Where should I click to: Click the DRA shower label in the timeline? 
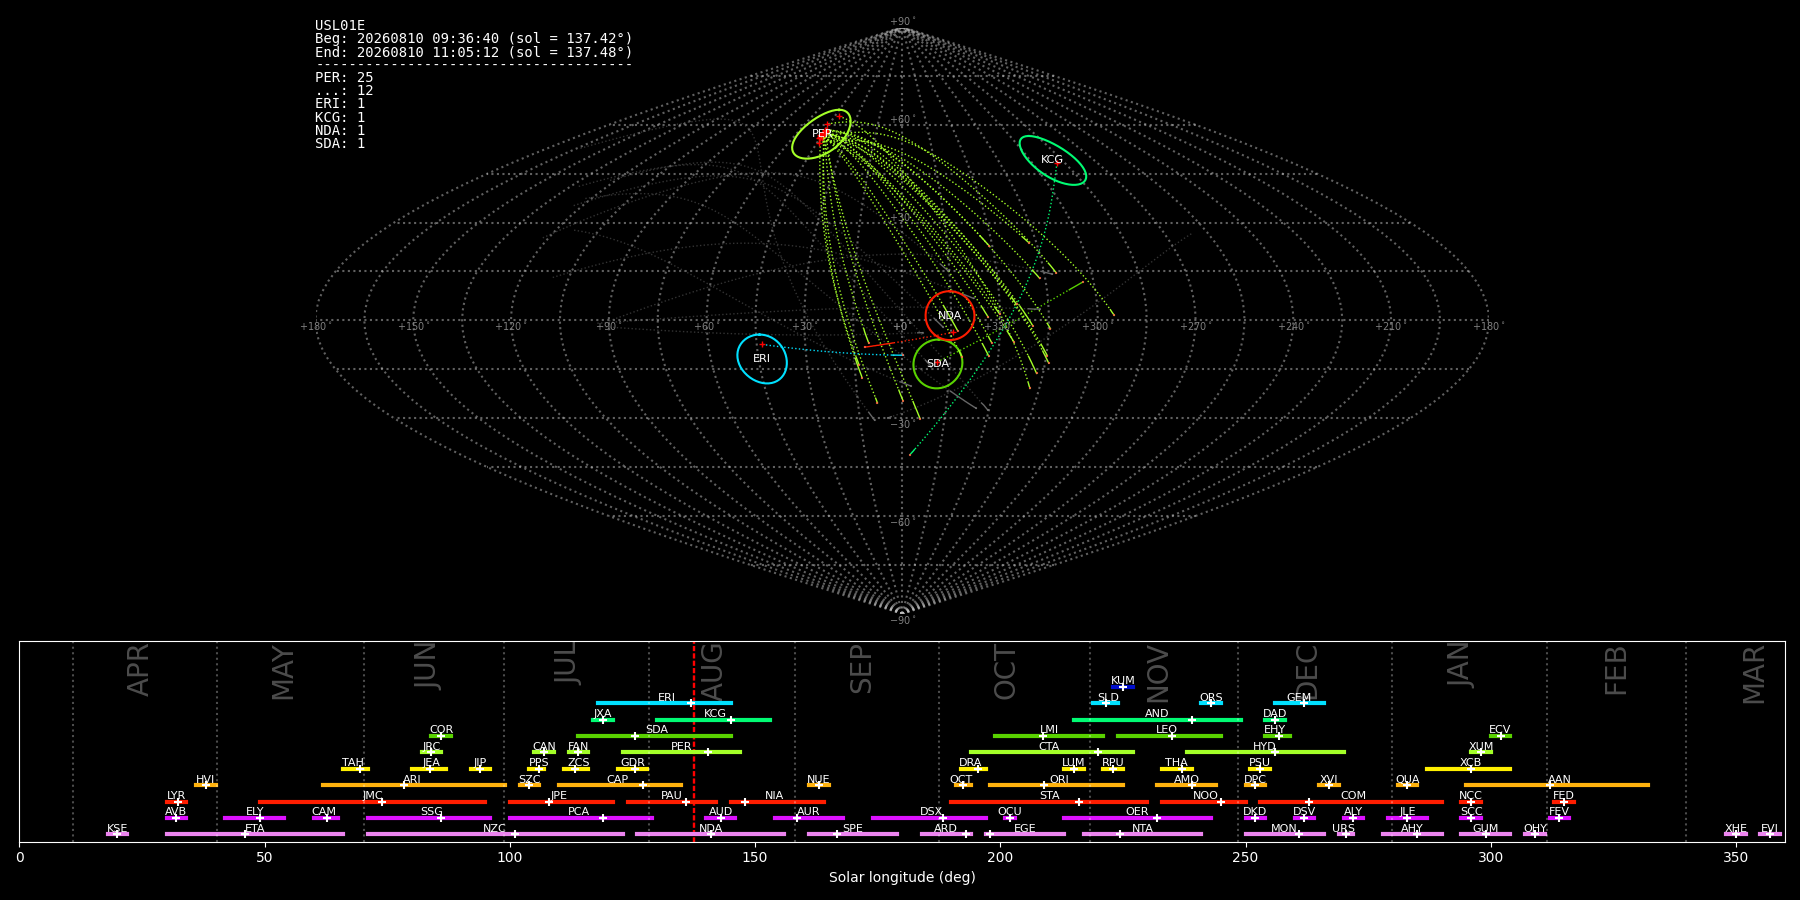pyautogui.click(x=970, y=763)
